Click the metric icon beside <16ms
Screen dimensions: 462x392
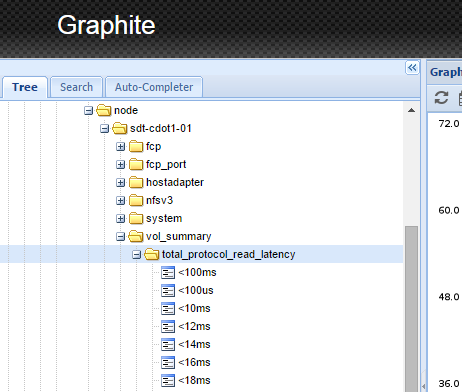point(168,362)
